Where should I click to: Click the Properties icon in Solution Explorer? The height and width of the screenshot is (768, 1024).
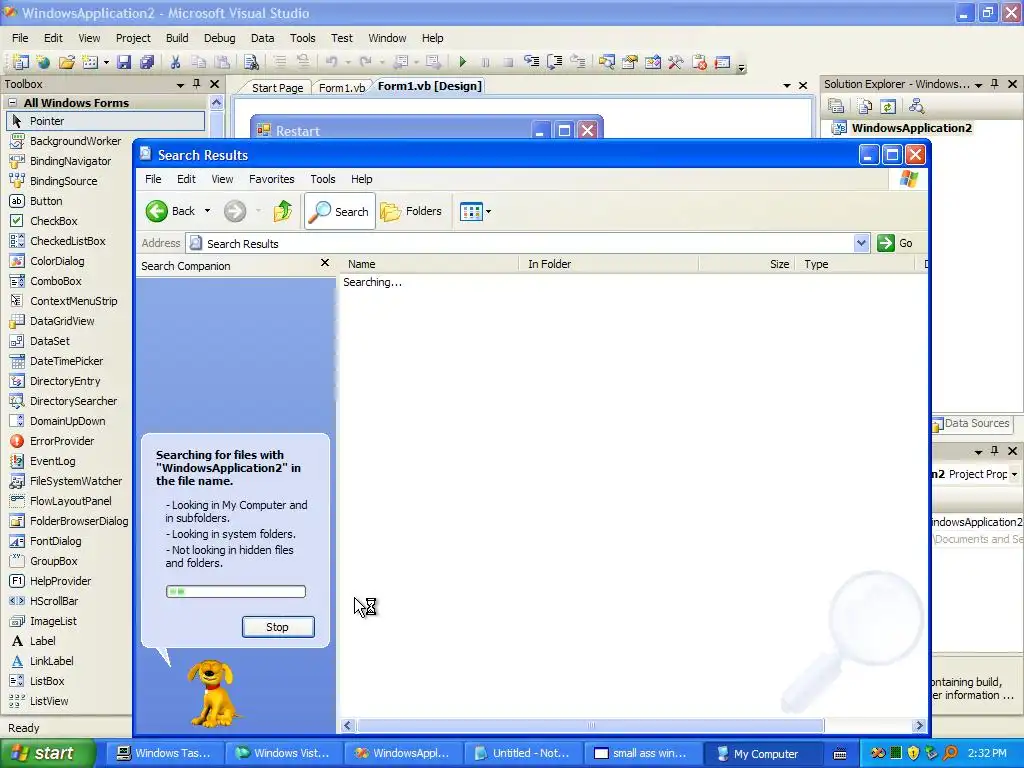click(x=836, y=106)
